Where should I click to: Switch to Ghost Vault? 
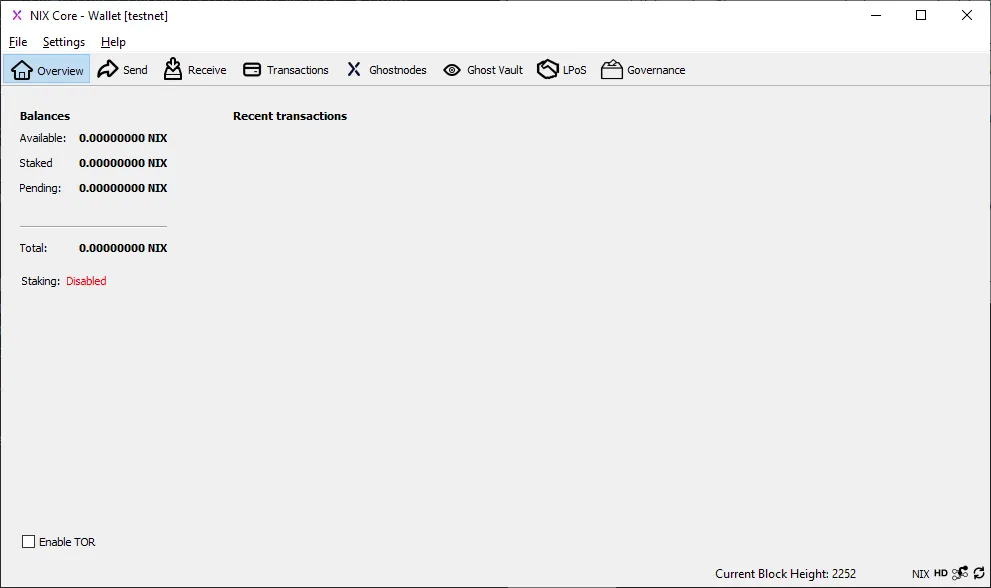(483, 70)
